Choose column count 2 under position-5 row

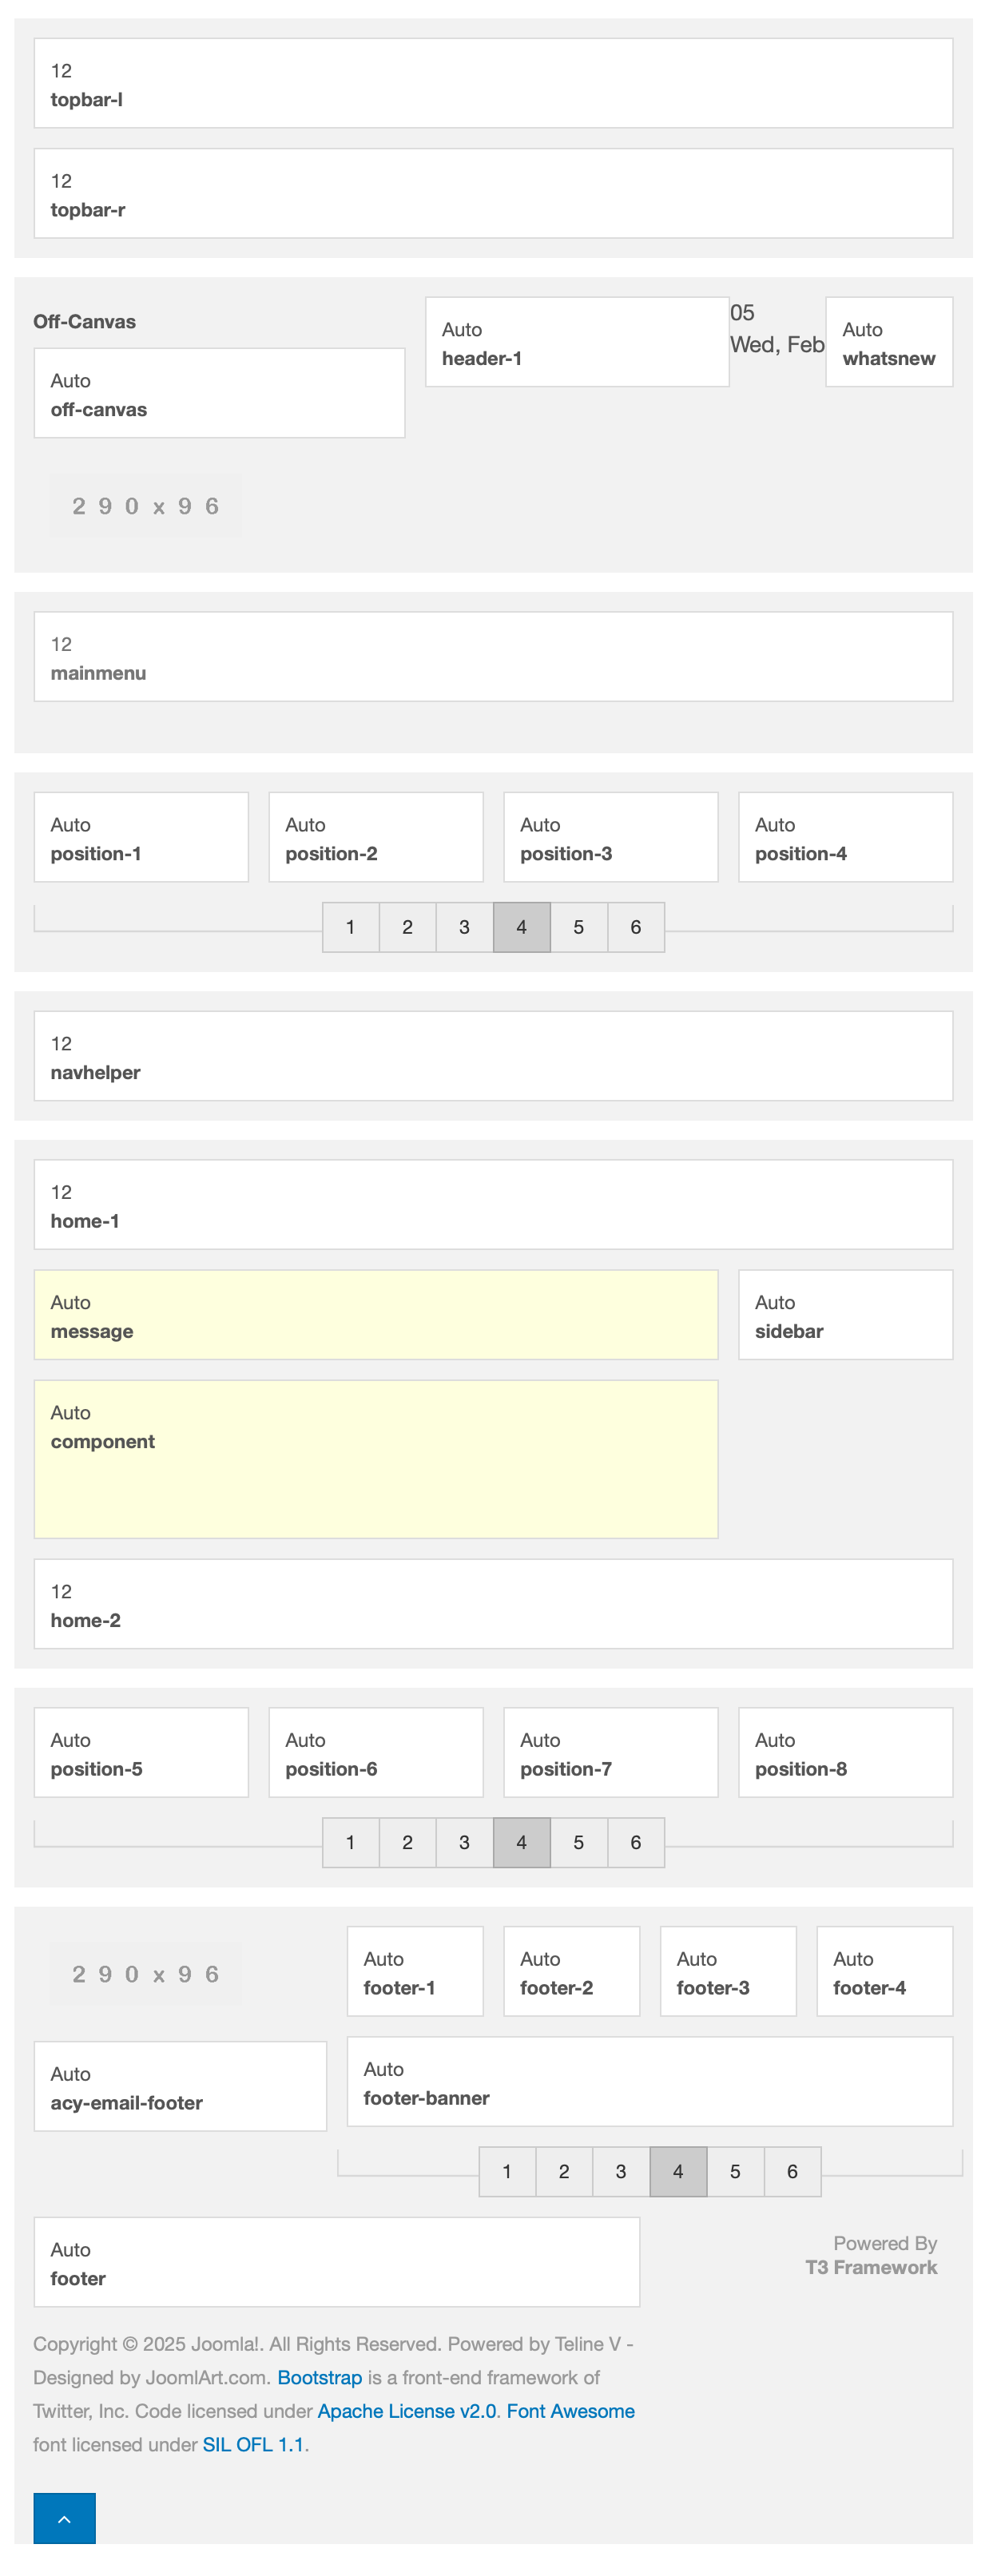click(407, 1842)
